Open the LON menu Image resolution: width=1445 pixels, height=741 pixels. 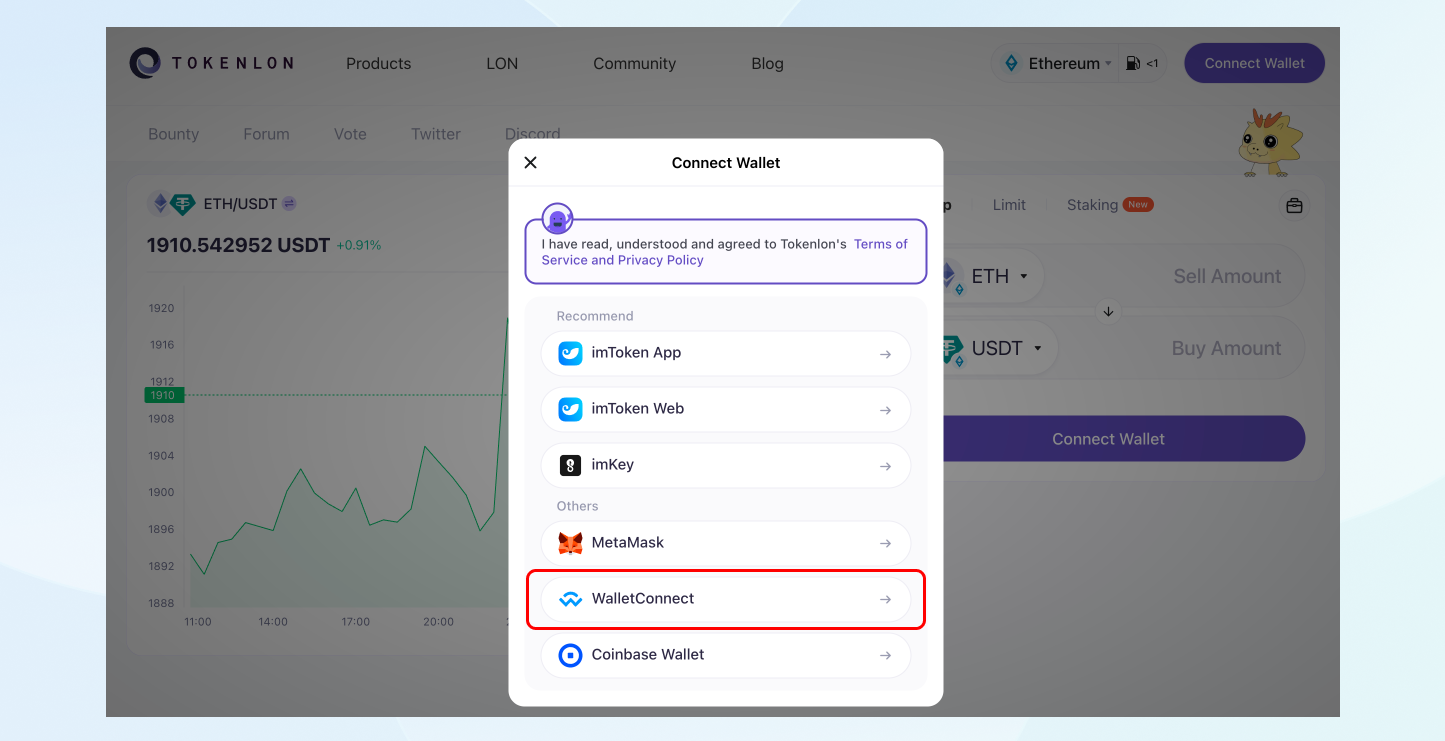502,63
